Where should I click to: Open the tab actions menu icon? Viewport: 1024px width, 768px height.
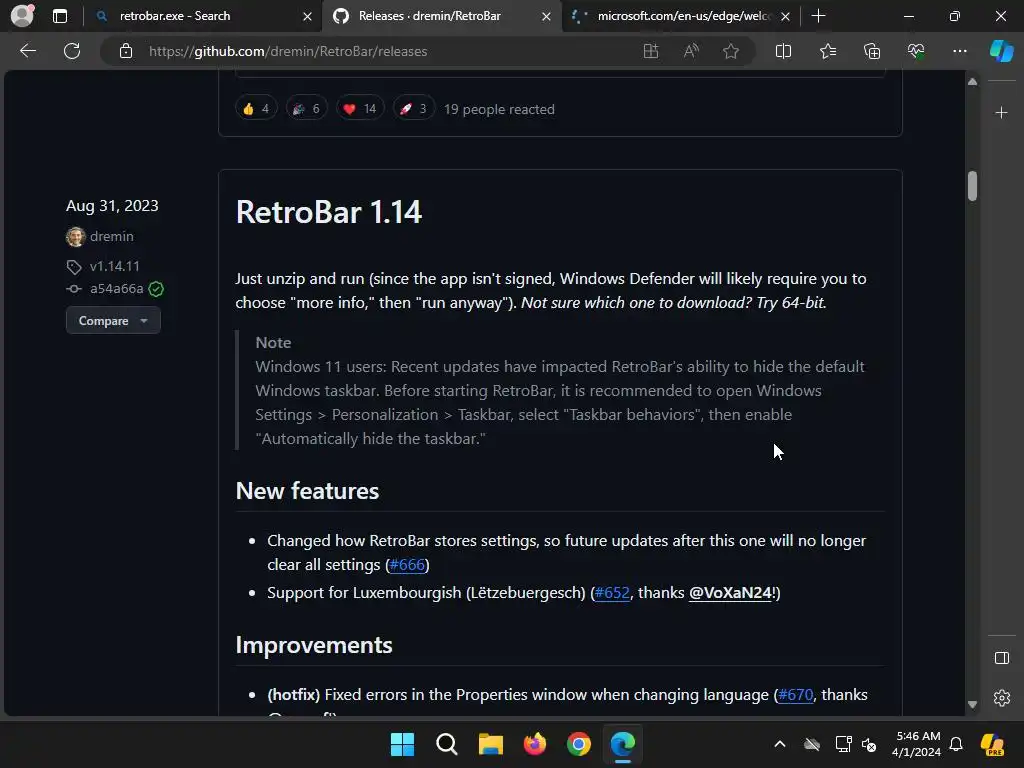60,16
